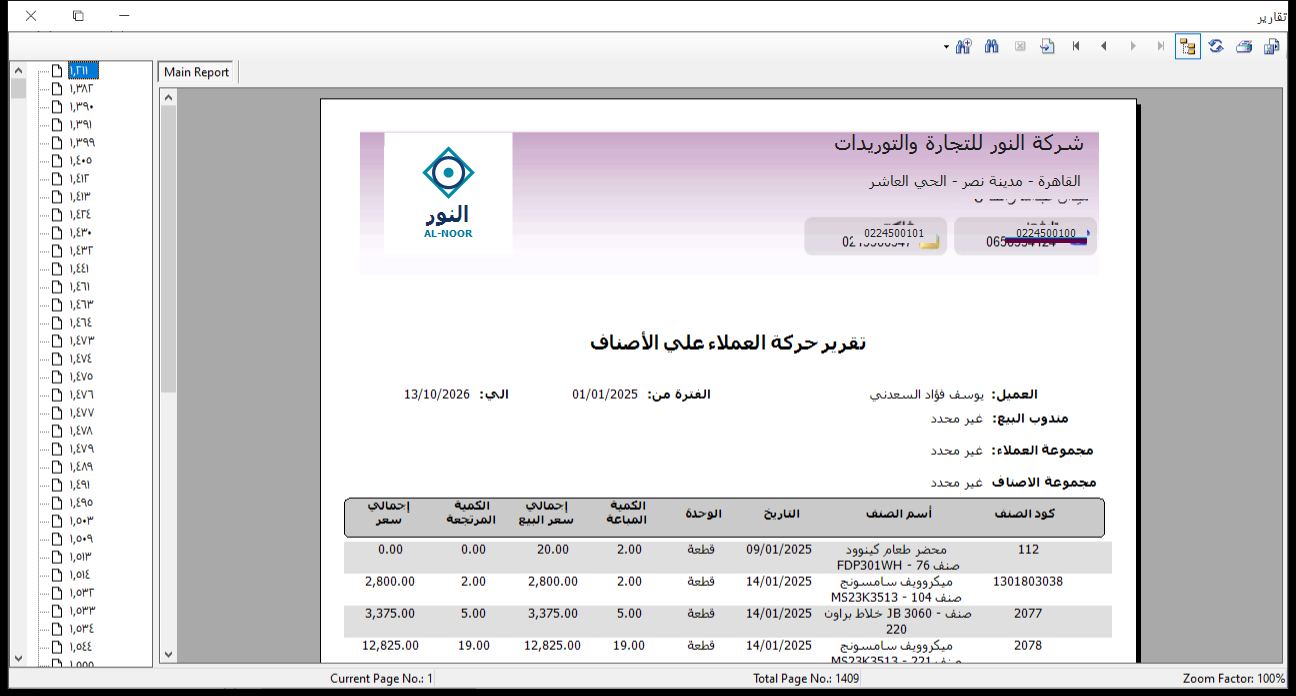
Task: Toggle the group tree panel icon
Action: click(1188, 46)
